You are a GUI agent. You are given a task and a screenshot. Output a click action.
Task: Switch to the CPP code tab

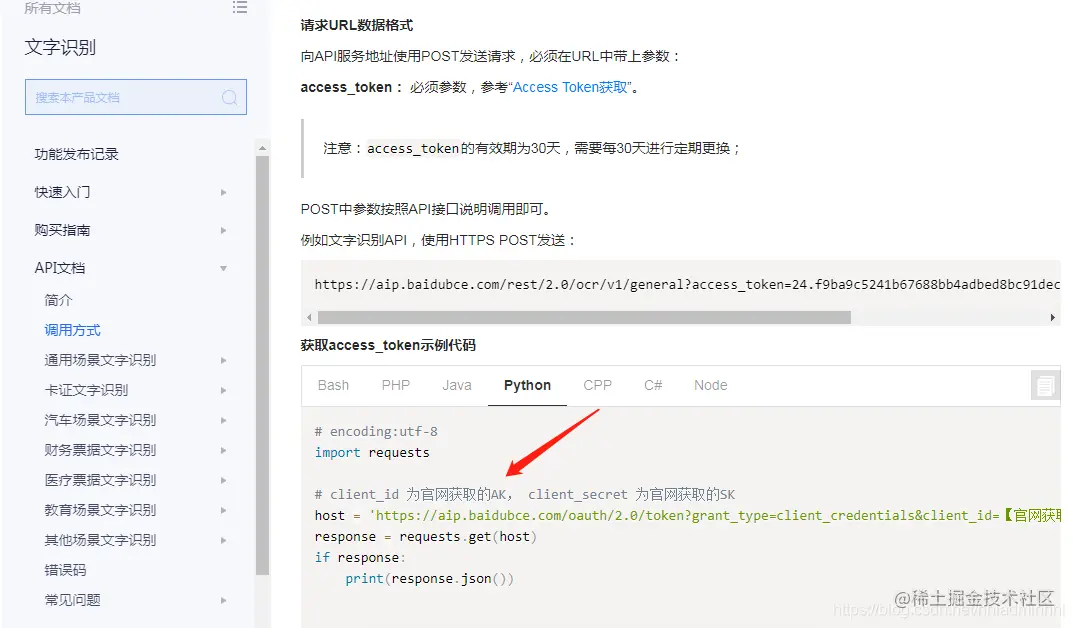597,386
